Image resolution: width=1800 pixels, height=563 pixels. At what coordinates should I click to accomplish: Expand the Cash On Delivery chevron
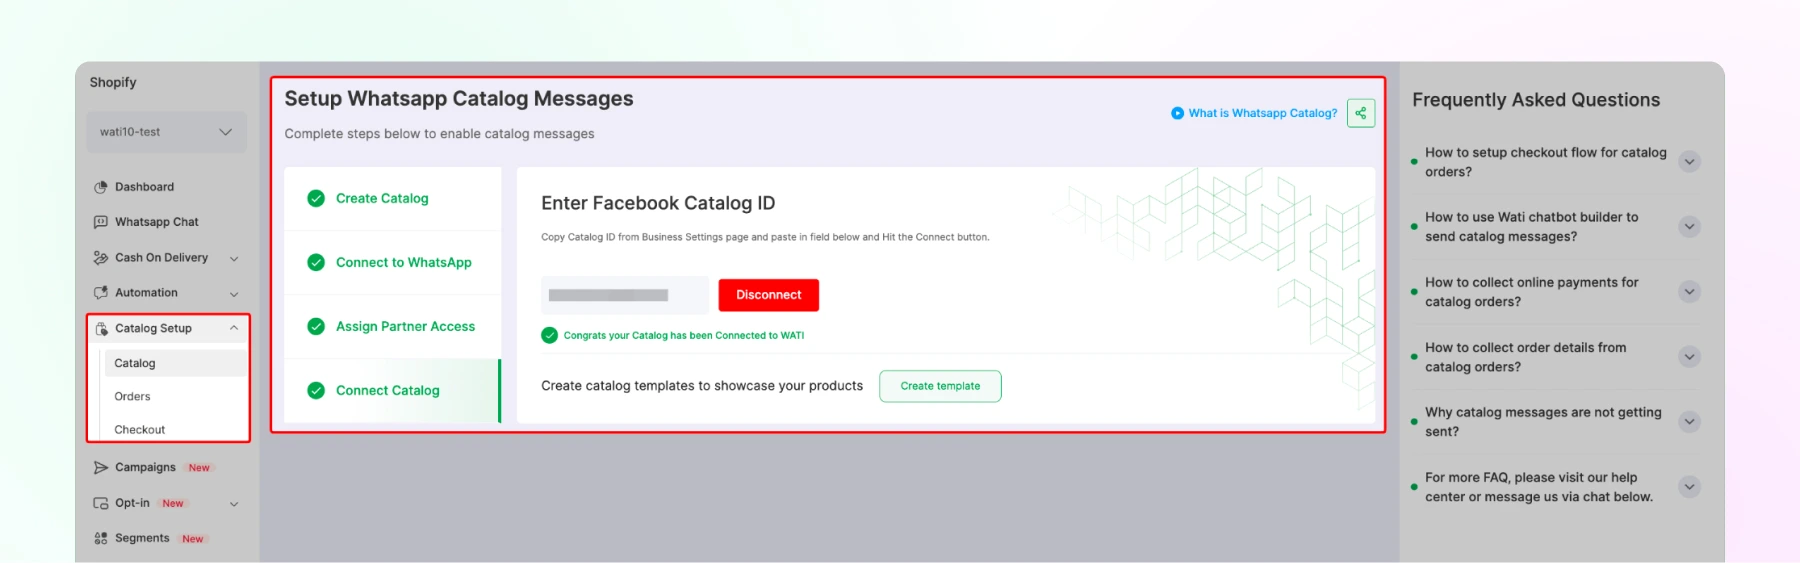click(x=234, y=259)
